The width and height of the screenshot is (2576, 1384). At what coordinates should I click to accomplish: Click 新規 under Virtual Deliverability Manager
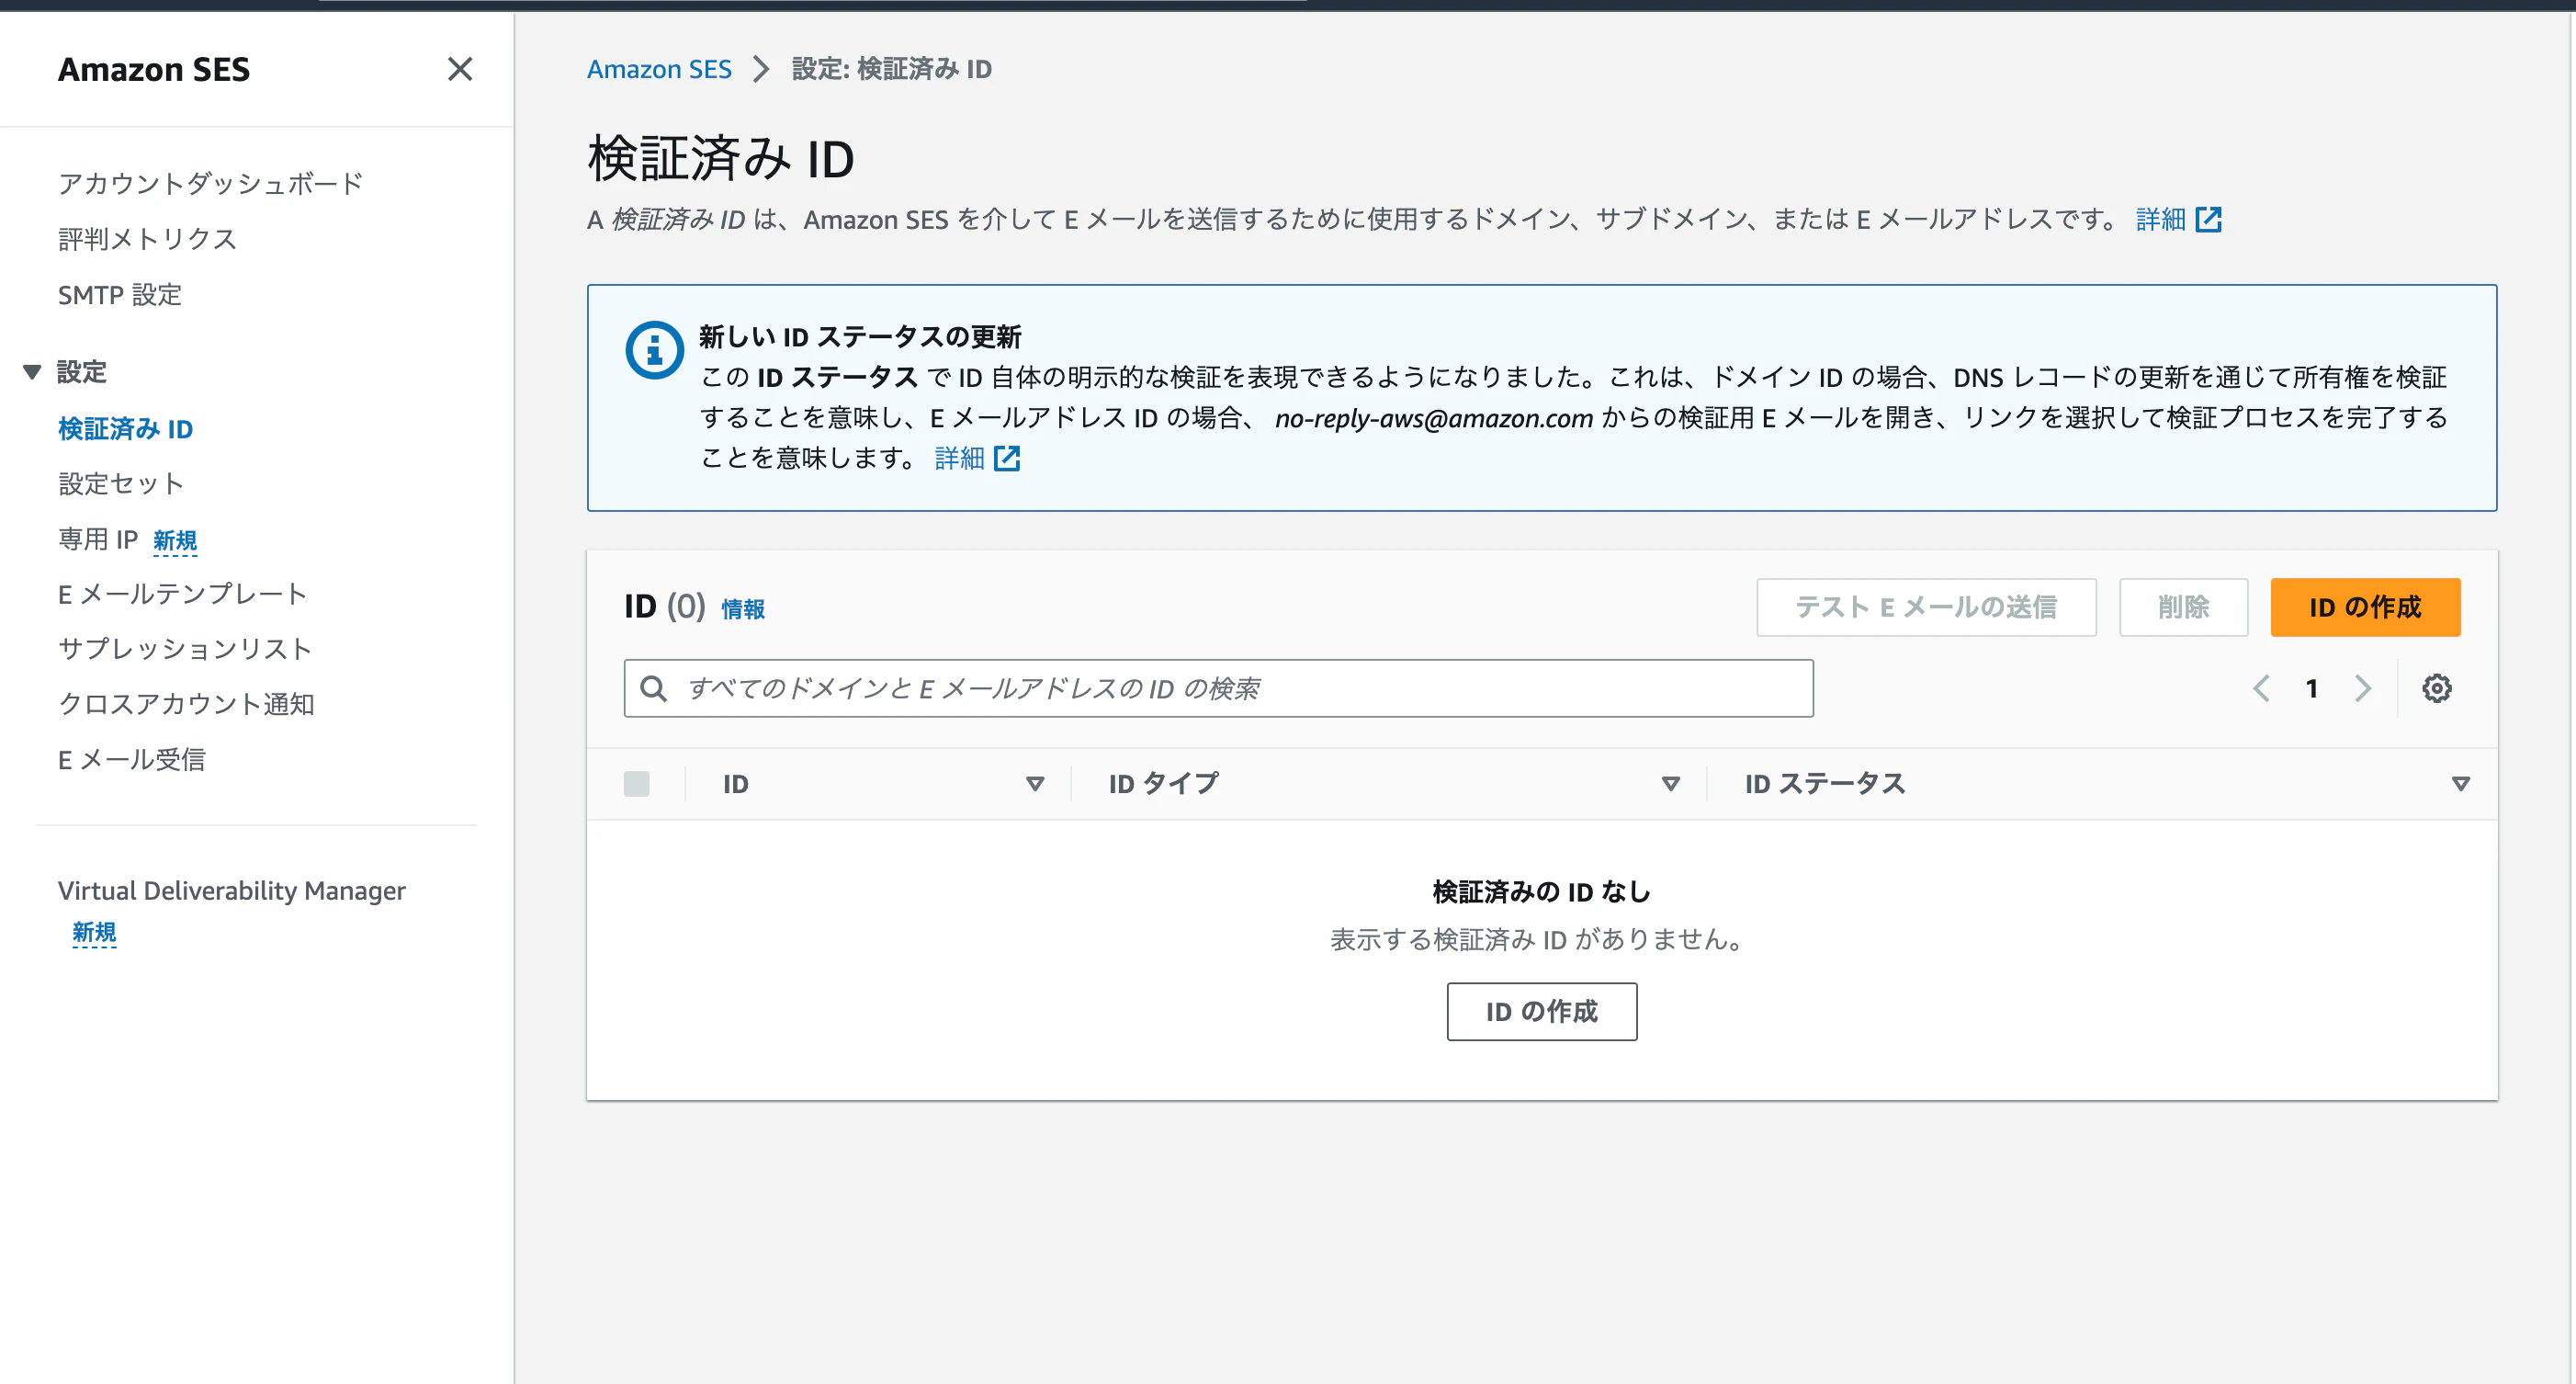point(93,933)
